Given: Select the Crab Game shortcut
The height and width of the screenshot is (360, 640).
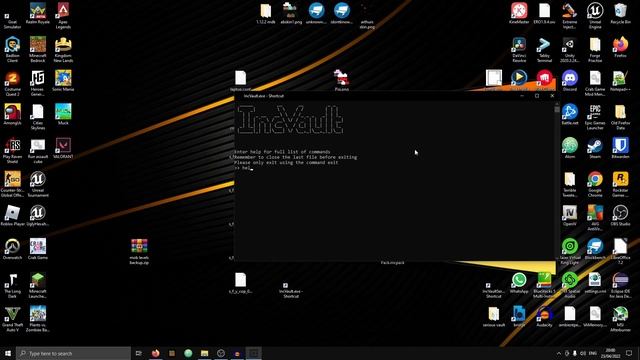Looking at the screenshot, I should tap(38, 249).
